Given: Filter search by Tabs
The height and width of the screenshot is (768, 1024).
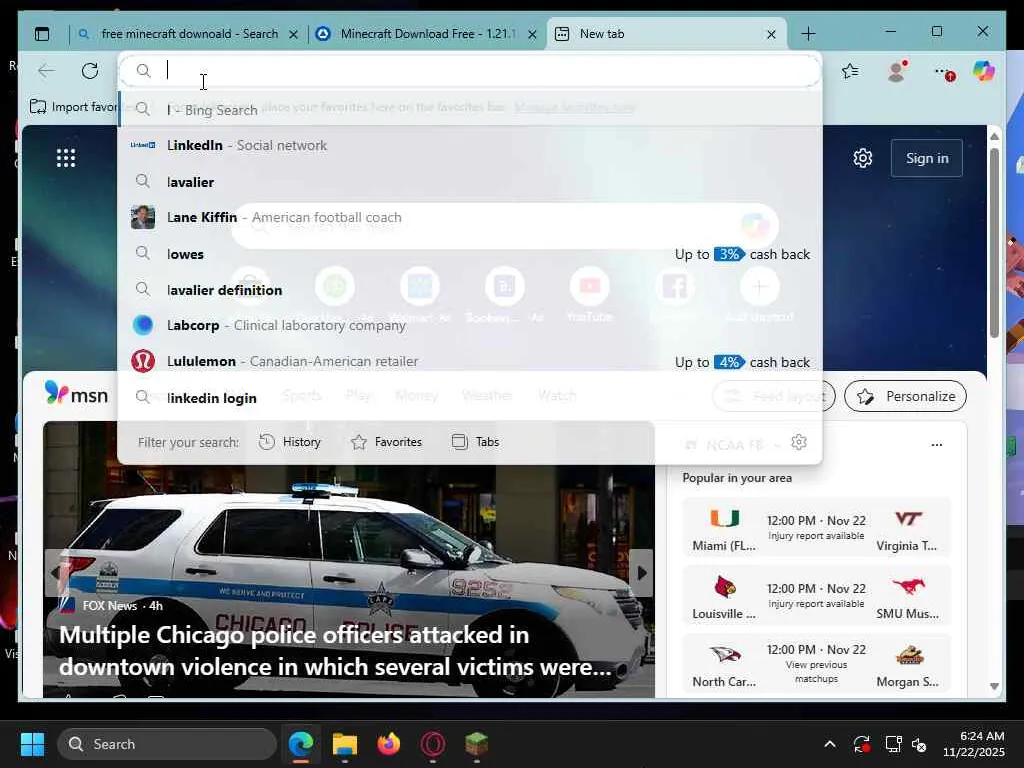Looking at the screenshot, I should click(475, 442).
